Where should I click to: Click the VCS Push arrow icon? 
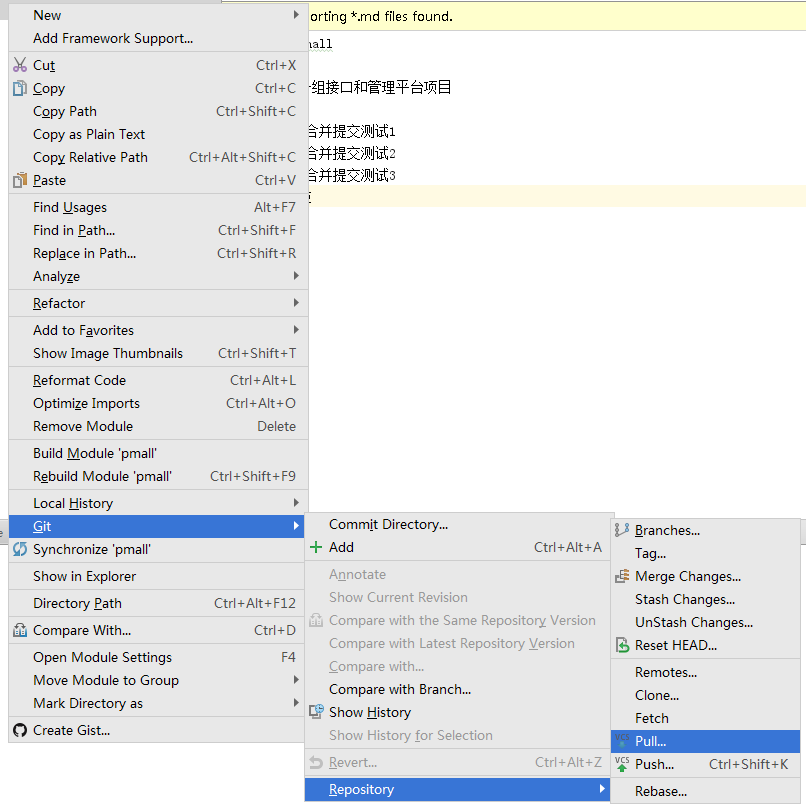pos(622,764)
